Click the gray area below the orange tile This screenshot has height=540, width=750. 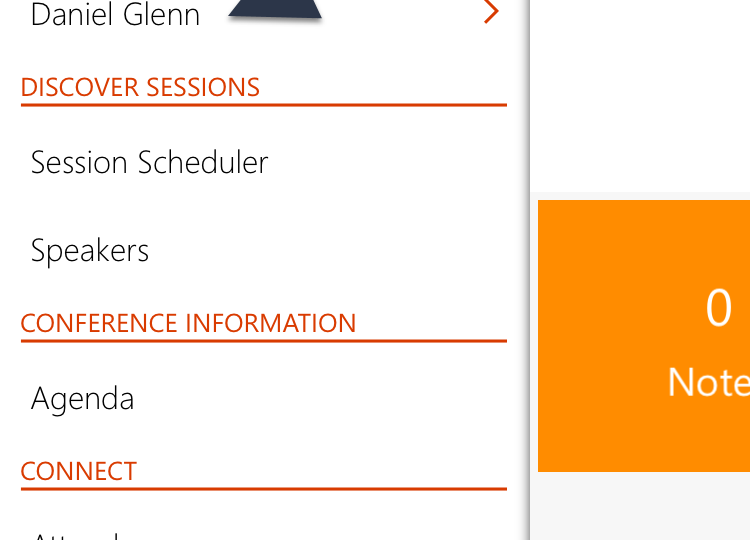click(x=640, y=506)
